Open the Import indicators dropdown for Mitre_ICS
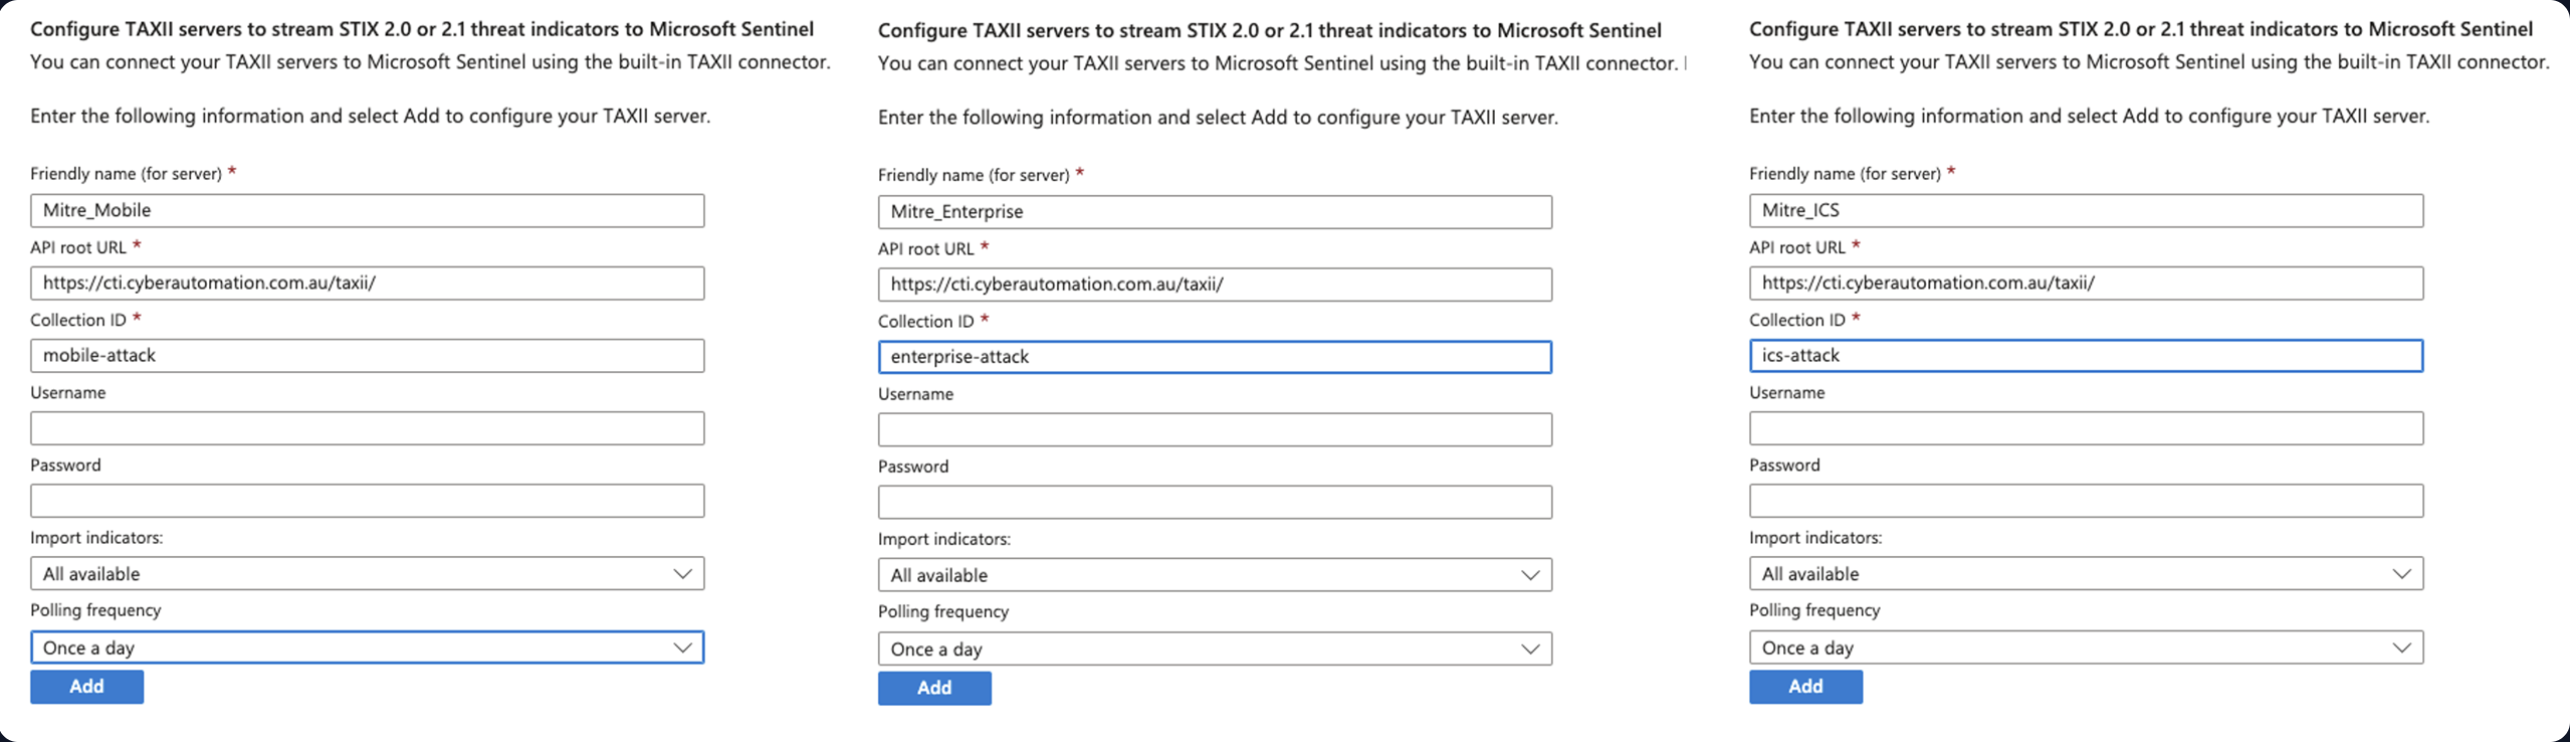 2086,573
